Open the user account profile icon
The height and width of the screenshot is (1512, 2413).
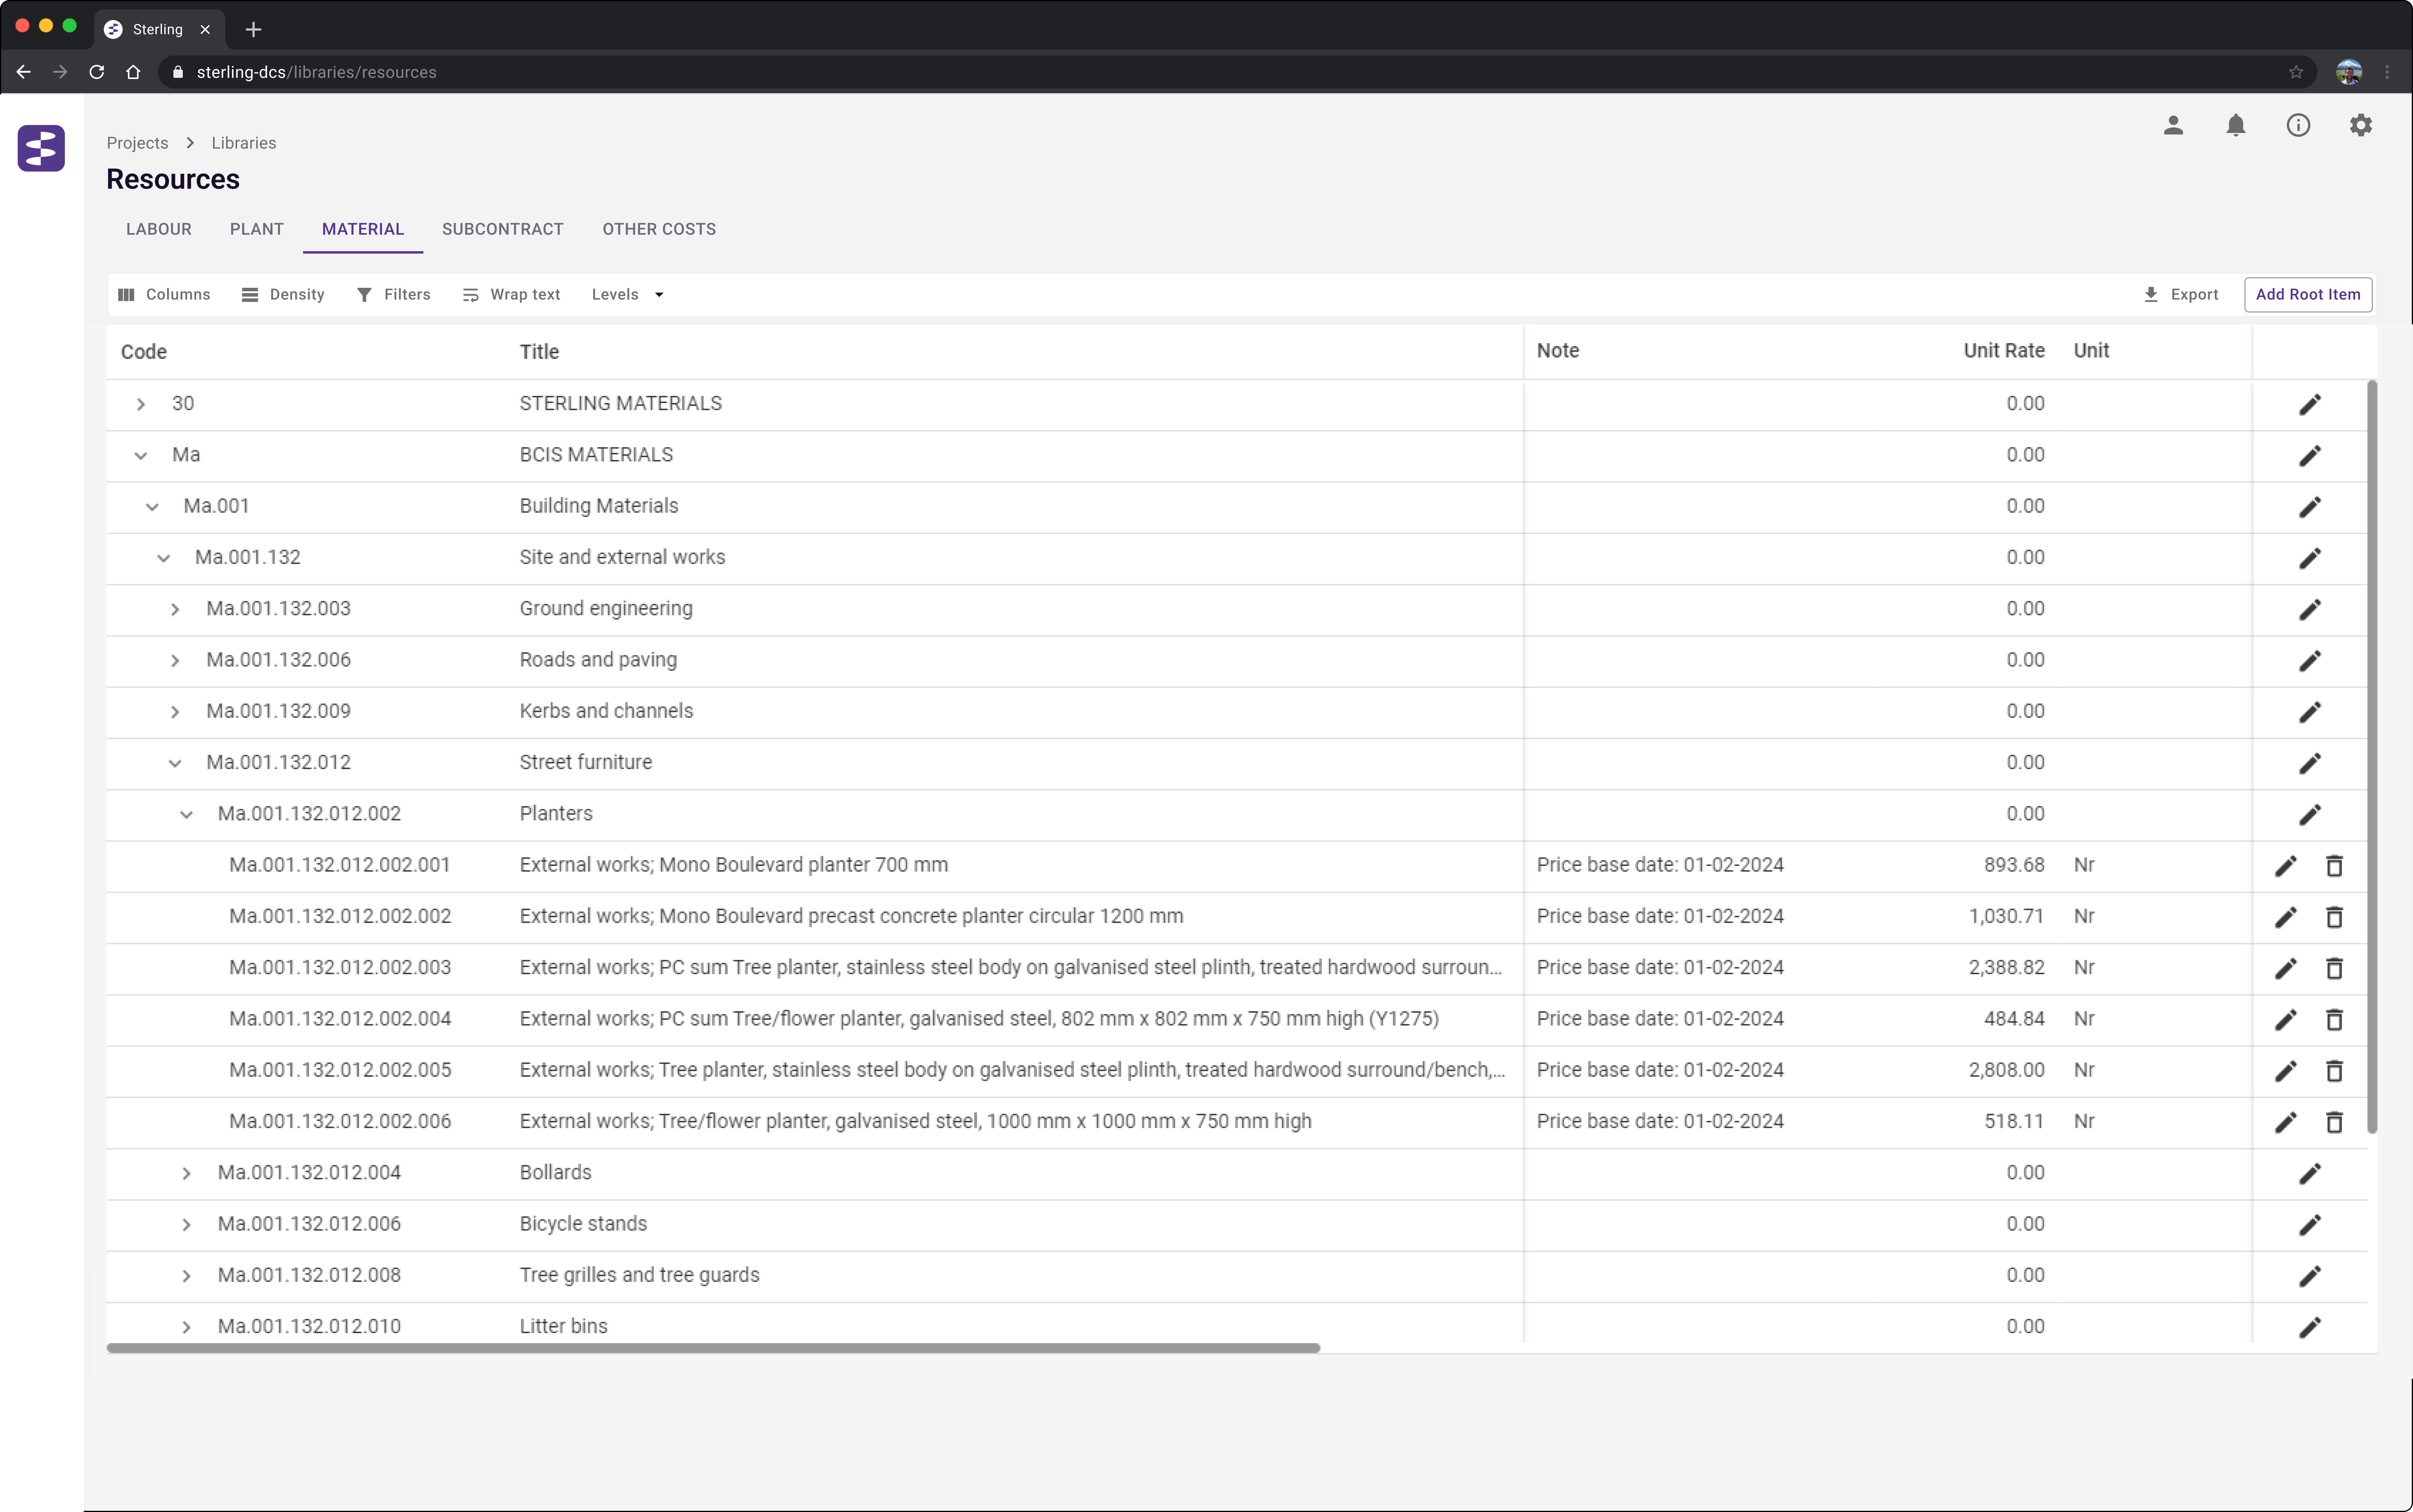coord(2173,125)
